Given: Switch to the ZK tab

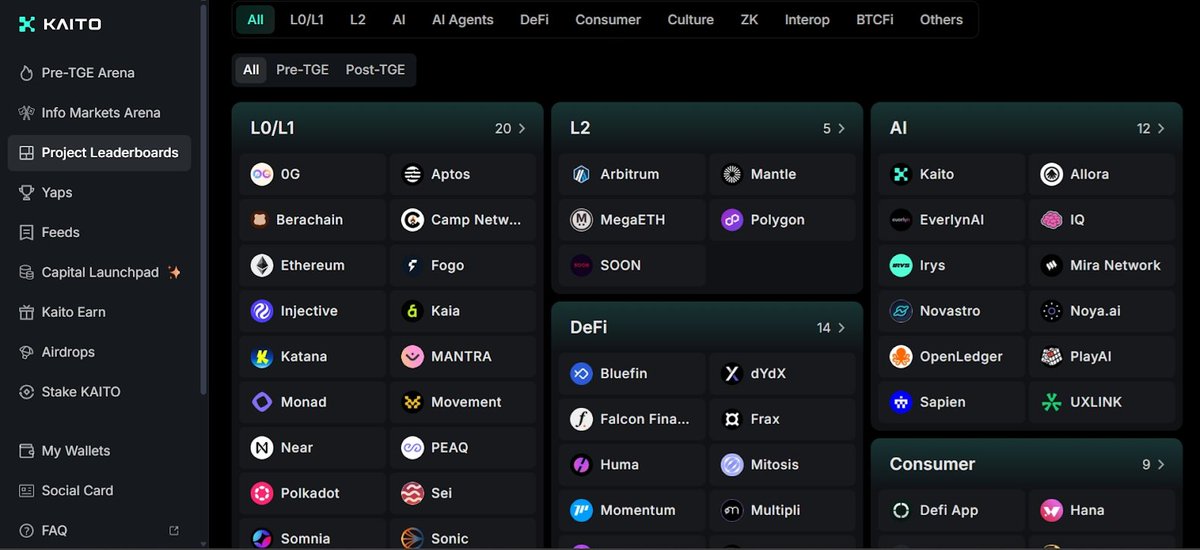Looking at the screenshot, I should 749,20.
